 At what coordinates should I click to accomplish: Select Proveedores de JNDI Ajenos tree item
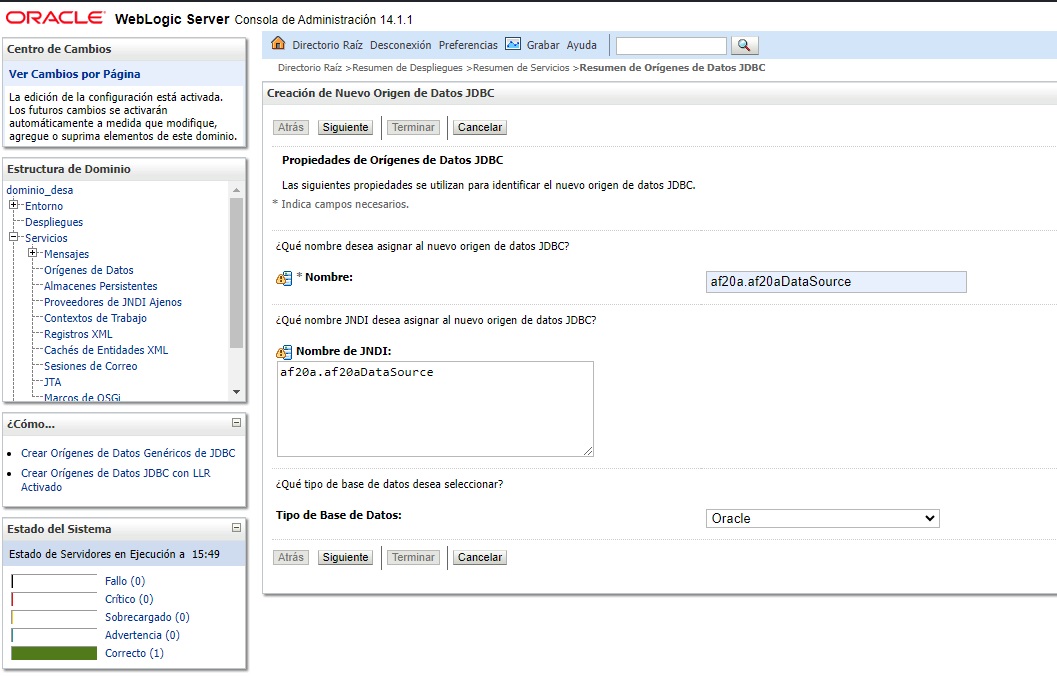click(x=113, y=303)
